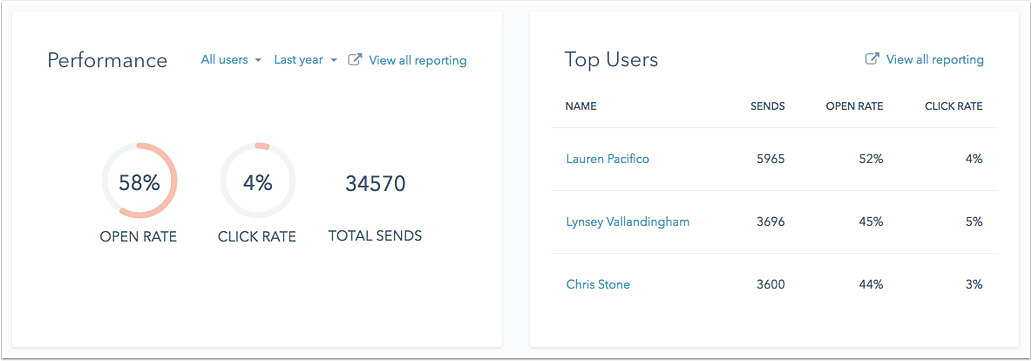
Task: Click the 3696 sends value
Action: point(770,222)
